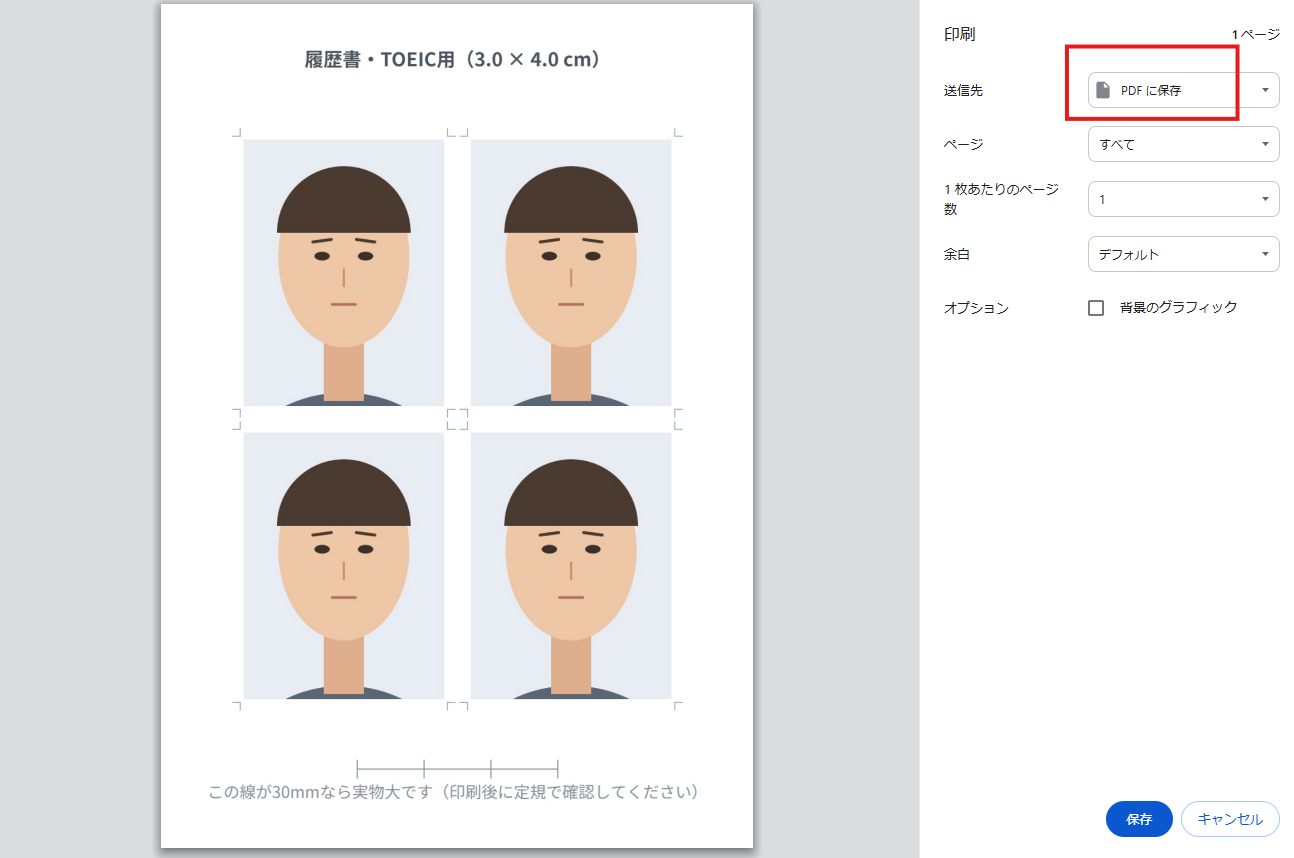Expand the ページ dropdown set to すべて
Screen dimensions: 1294x858
pyautogui.click(x=1183, y=144)
